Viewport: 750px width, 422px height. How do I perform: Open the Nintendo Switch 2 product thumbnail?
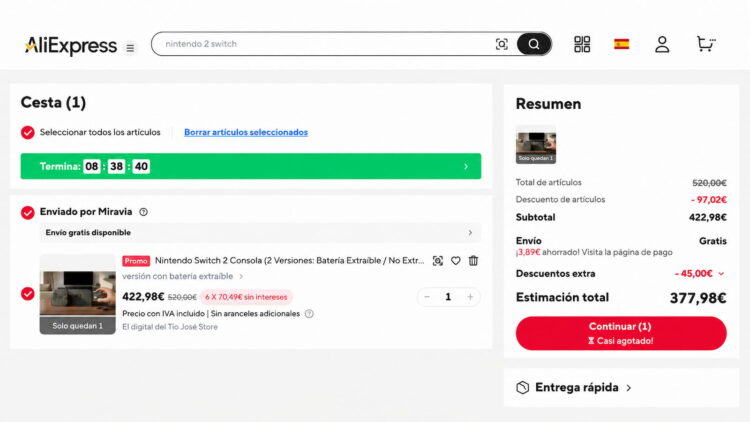[77, 294]
